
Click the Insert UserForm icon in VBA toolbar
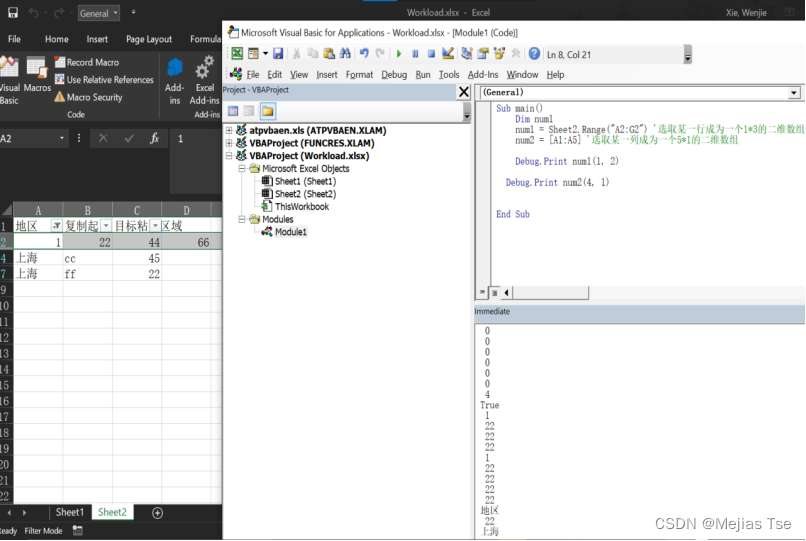[x=253, y=53]
